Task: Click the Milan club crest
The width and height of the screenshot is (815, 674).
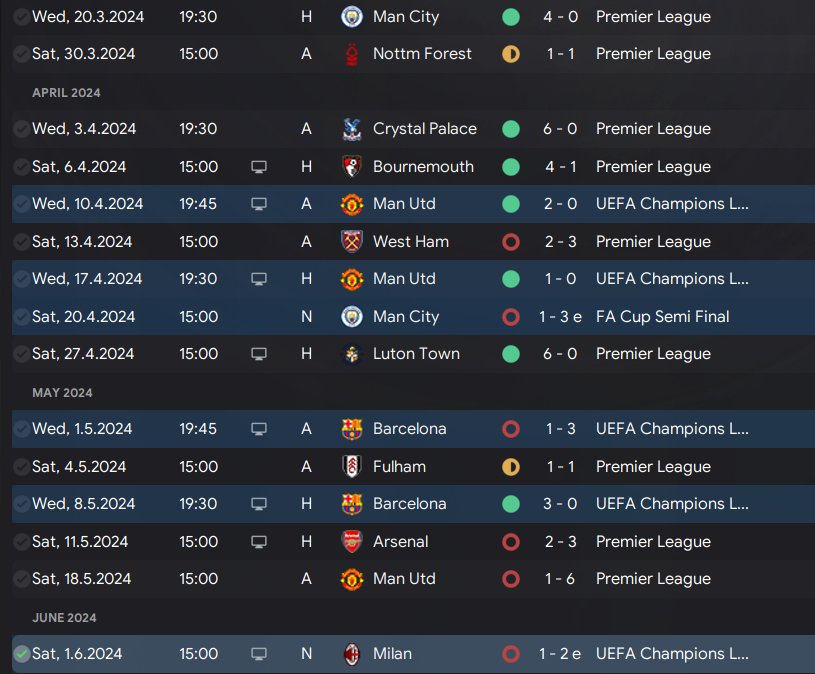Action: pyautogui.click(x=351, y=654)
